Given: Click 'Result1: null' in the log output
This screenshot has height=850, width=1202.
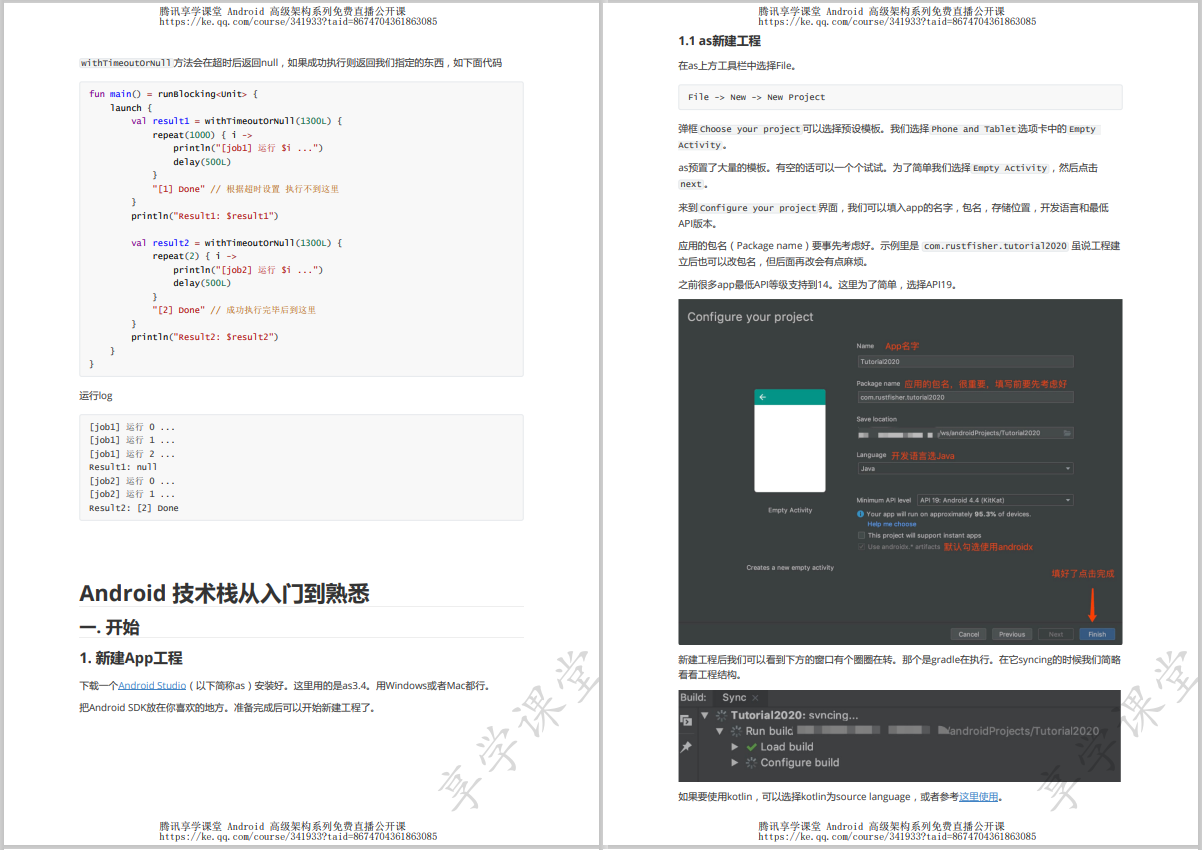Looking at the screenshot, I should pyautogui.click(x=123, y=467).
